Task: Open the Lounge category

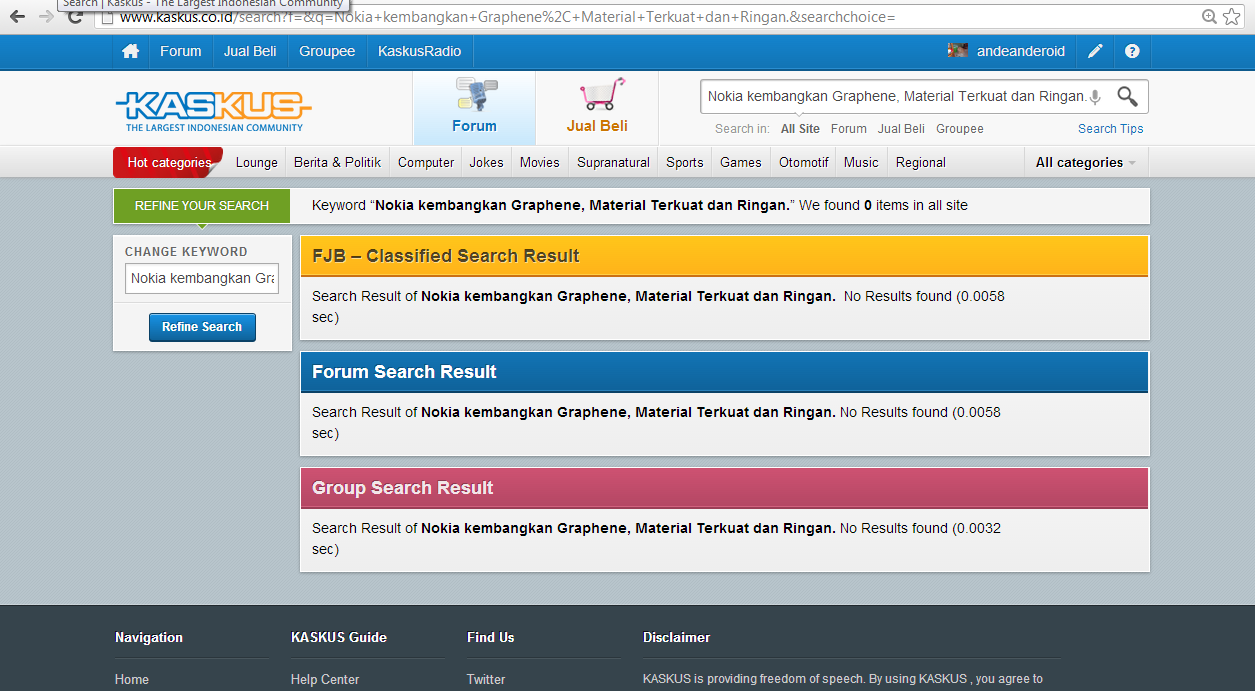Action: point(257,162)
